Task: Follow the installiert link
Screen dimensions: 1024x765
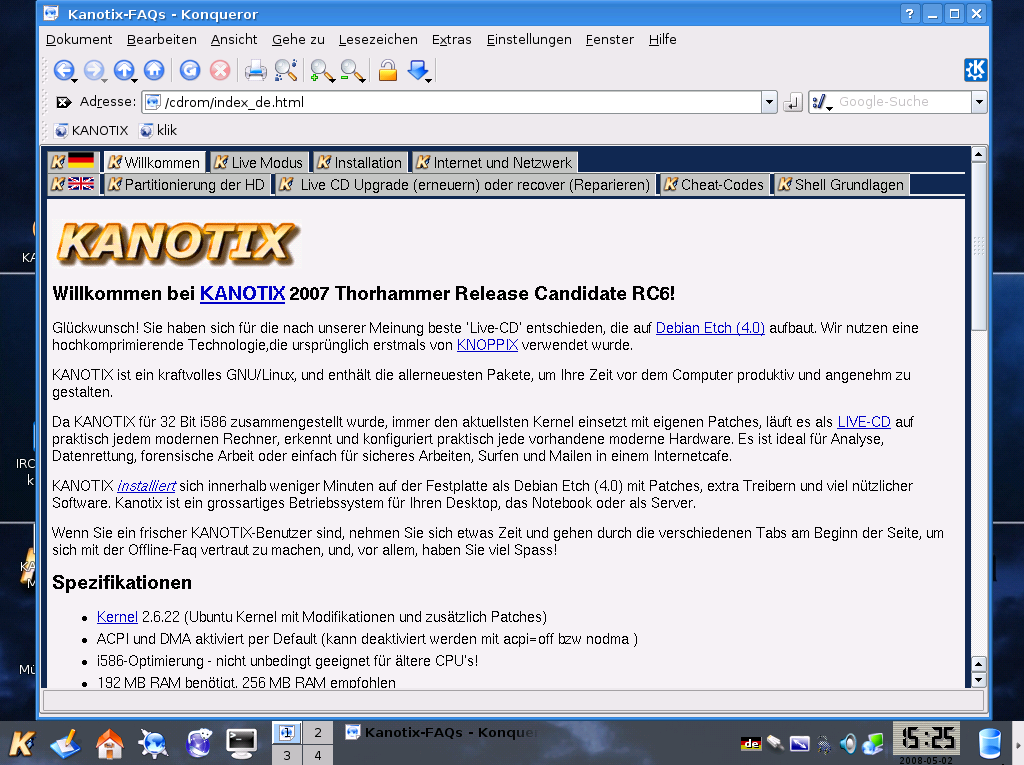Action: pyautogui.click(x=146, y=486)
